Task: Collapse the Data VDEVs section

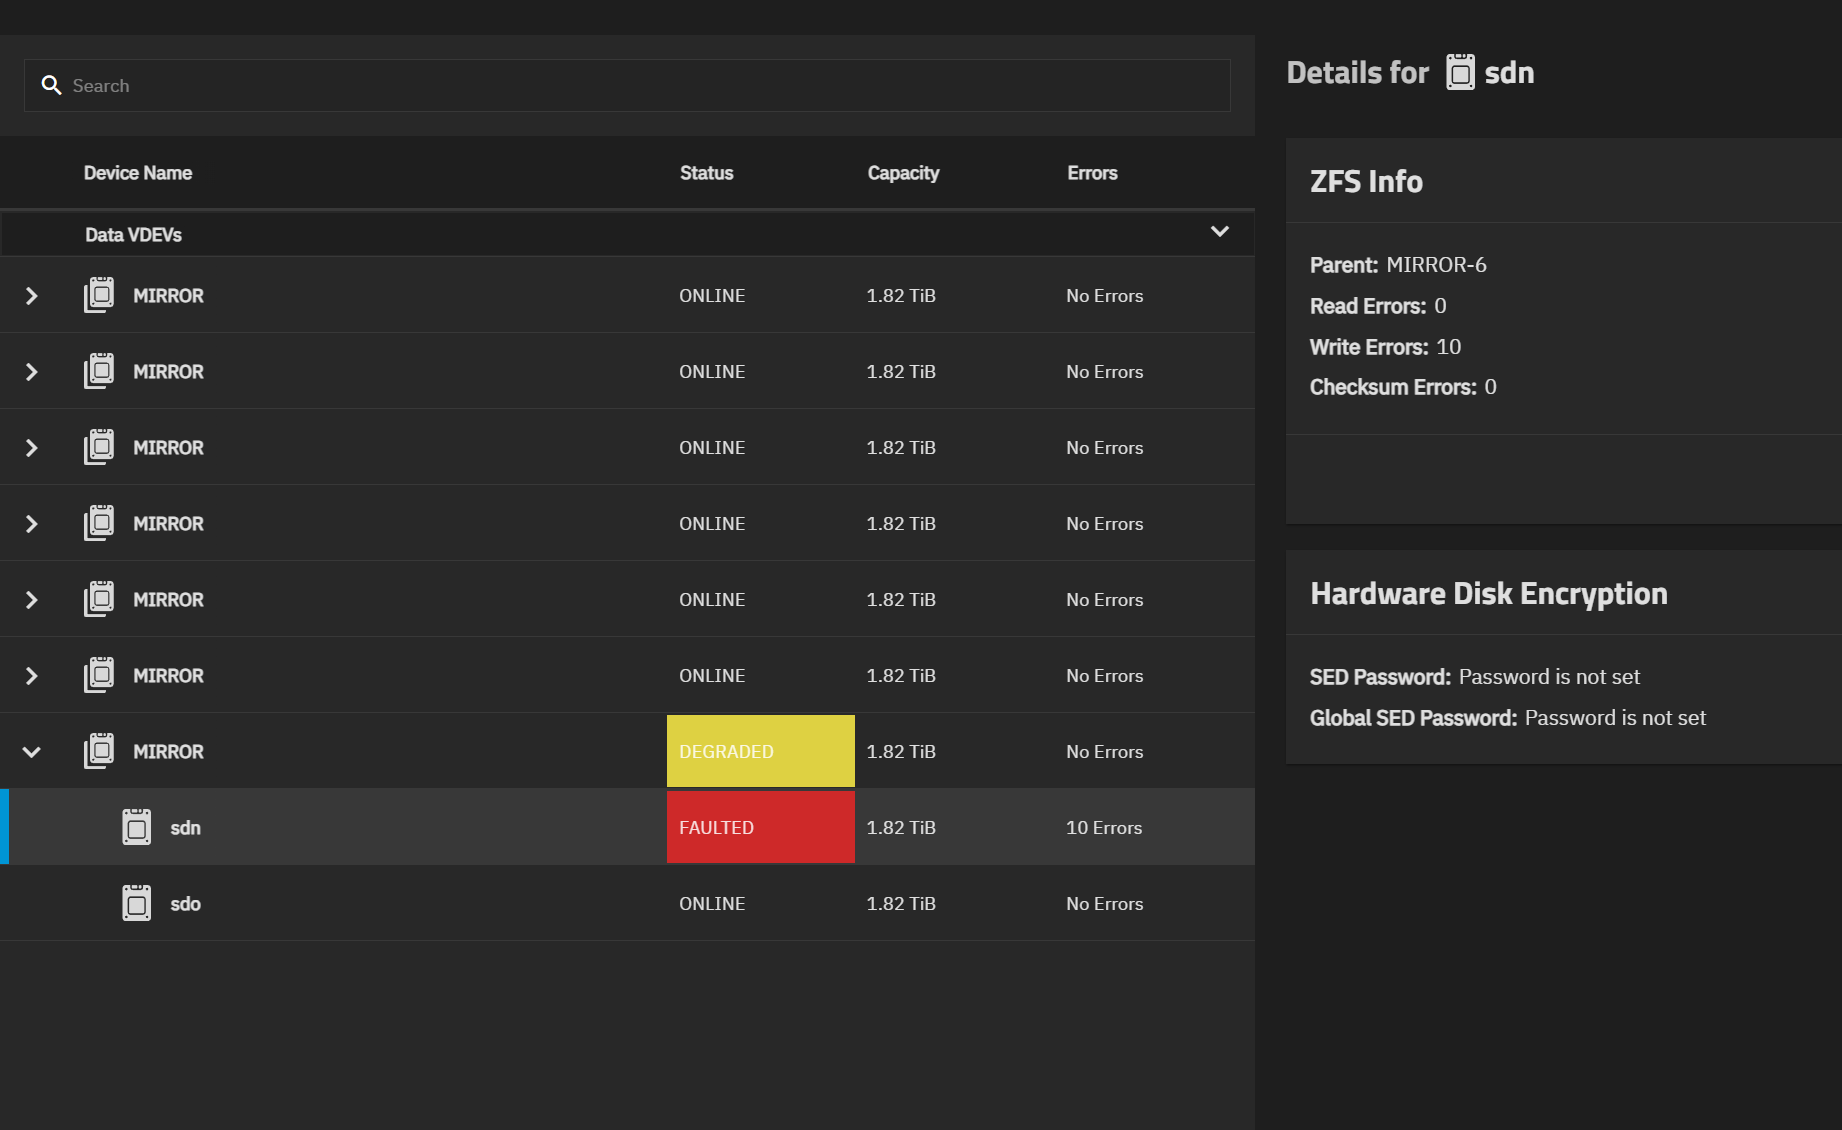Action: click(1219, 232)
